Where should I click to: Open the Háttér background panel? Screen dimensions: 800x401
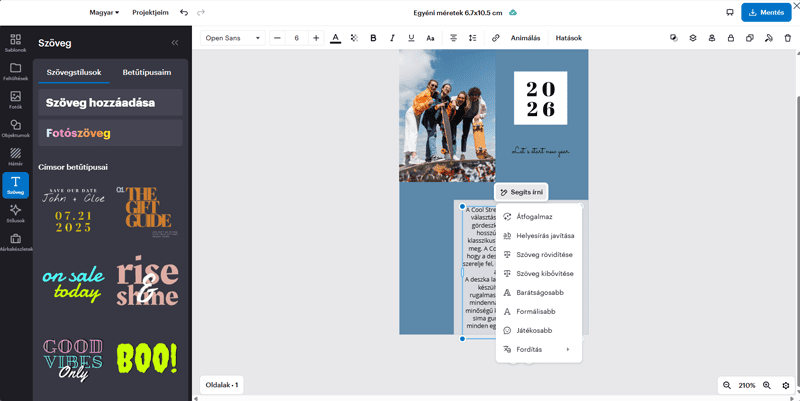(16, 157)
